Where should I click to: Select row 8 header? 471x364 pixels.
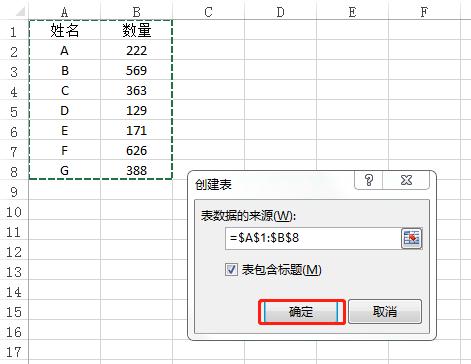(x=14, y=171)
